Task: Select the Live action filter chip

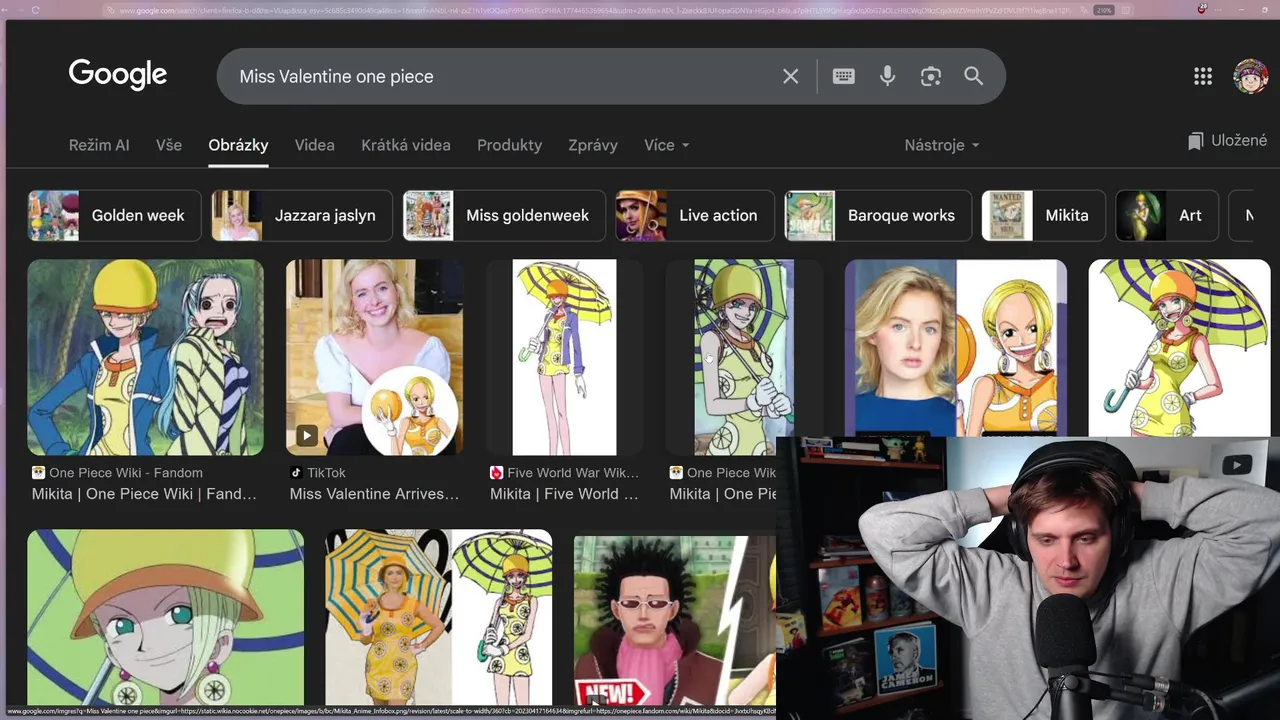Action: [x=695, y=215]
